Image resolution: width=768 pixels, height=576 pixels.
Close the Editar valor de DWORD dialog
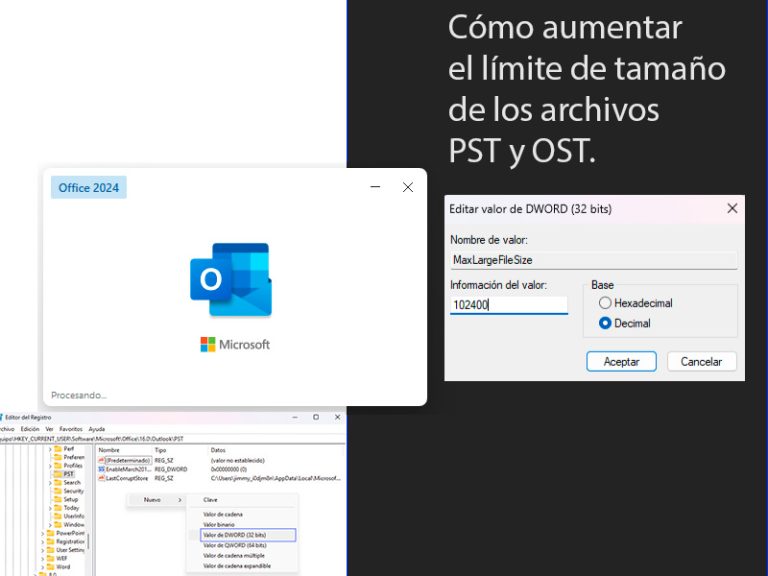point(732,208)
